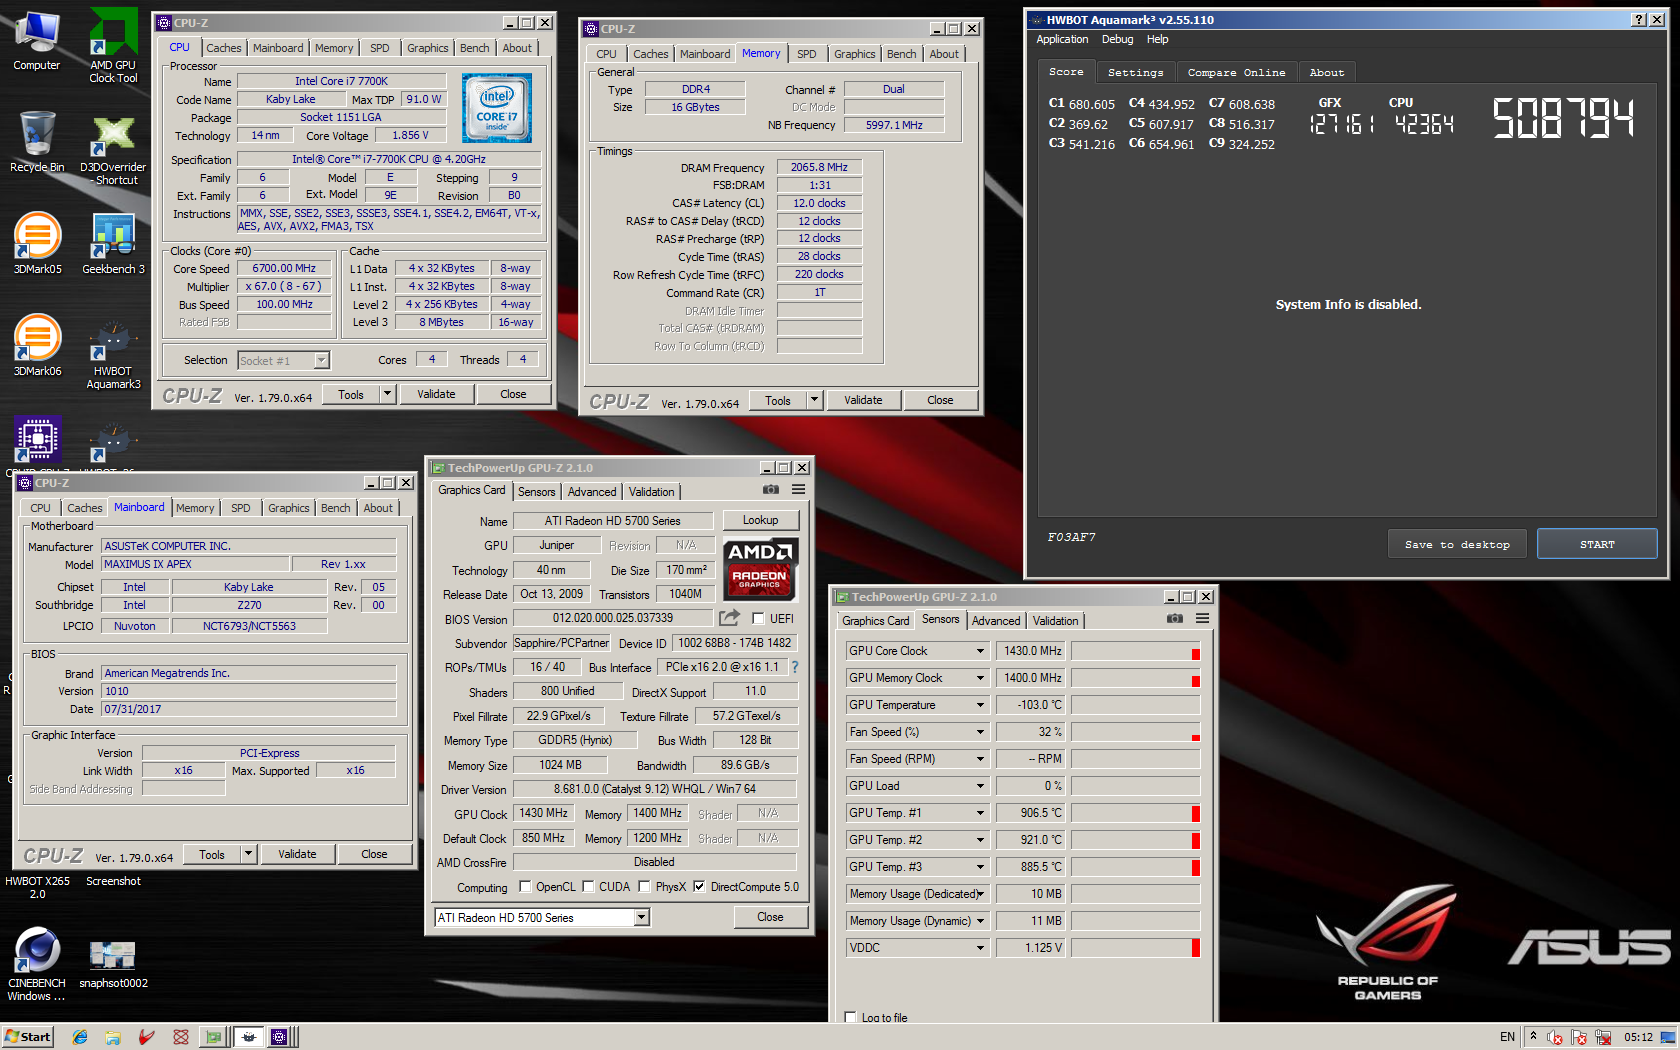Click the Core Speed value 6700.00 MHz
The height and width of the screenshot is (1050, 1680).
click(285, 268)
